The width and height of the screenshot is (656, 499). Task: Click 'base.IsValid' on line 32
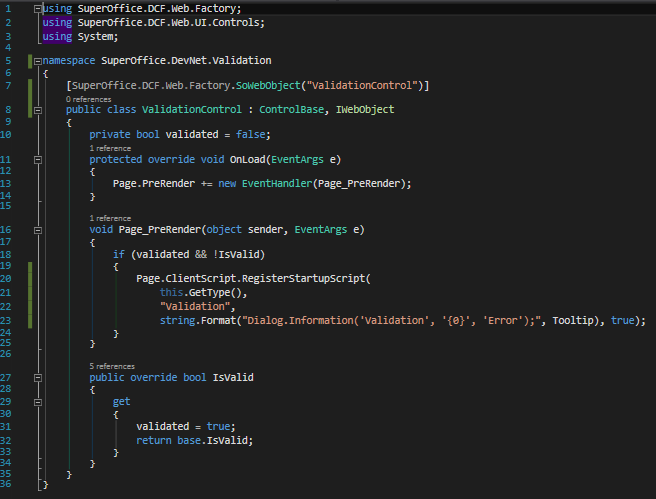coord(213,440)
